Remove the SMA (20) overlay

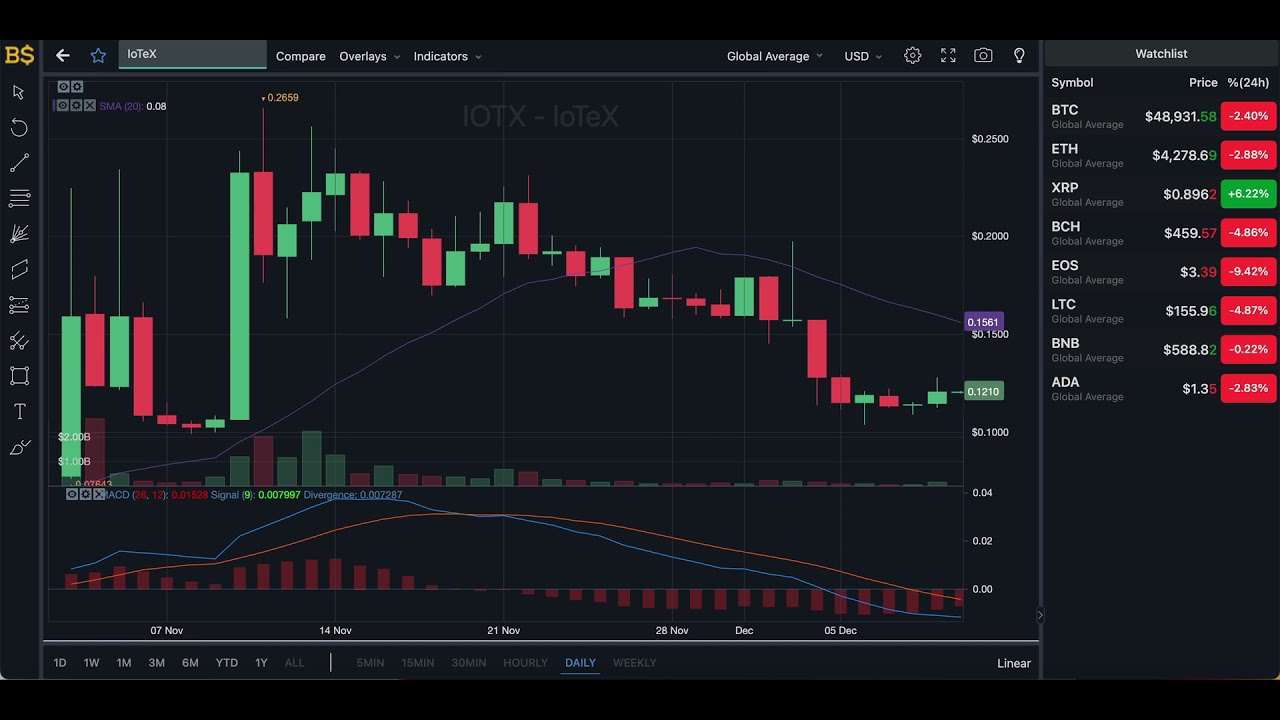pos(90,105)
